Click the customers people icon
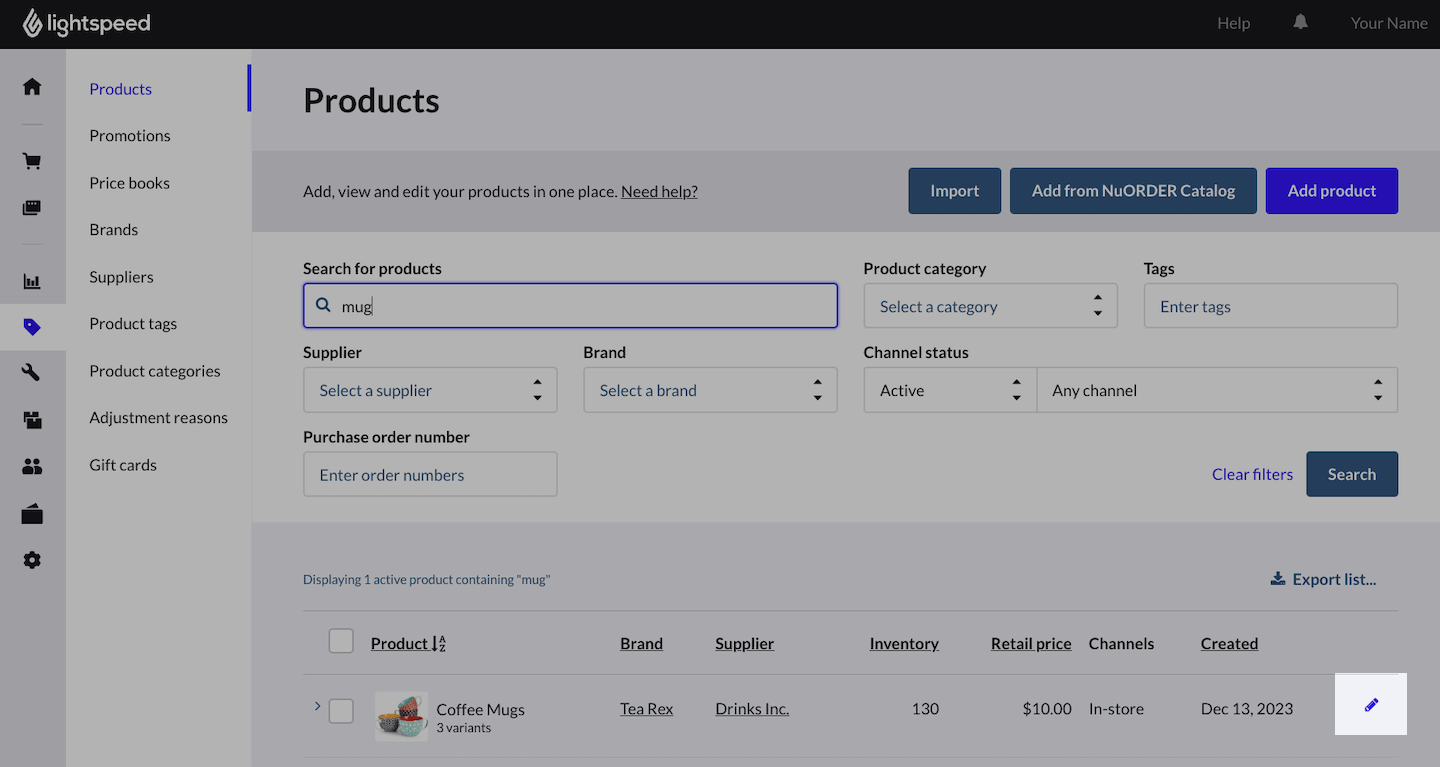The width and height of the screenshot is (1440, 767). pos(32,466)
